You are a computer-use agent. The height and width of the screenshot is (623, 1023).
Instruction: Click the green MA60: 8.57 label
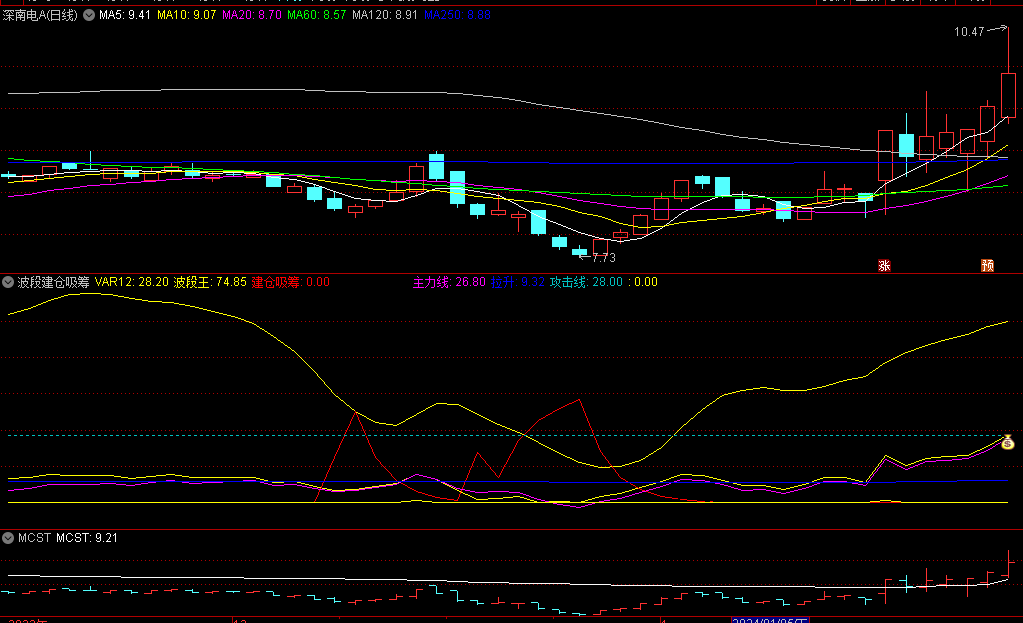tap(316, 15)
